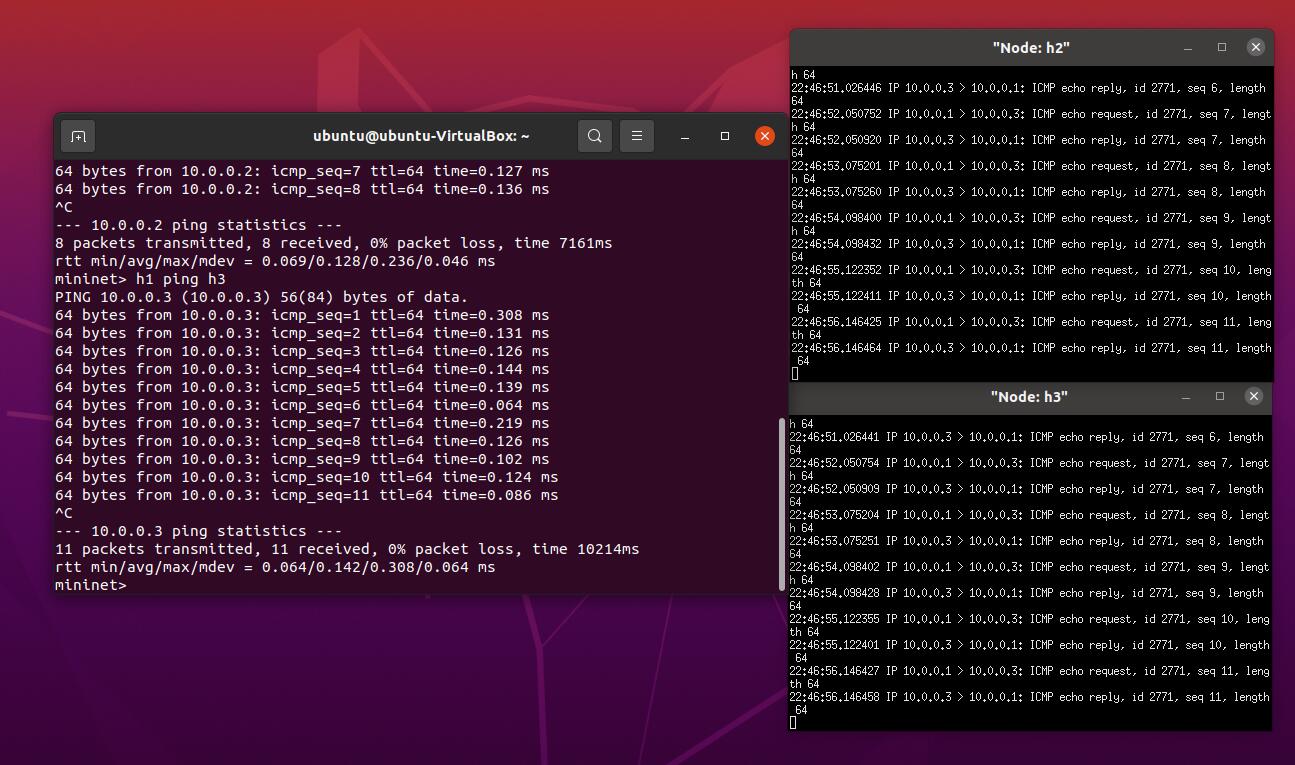Minimize the "Node: h2" window
Screen dimensions: 1295x765
click(1188, 47)
